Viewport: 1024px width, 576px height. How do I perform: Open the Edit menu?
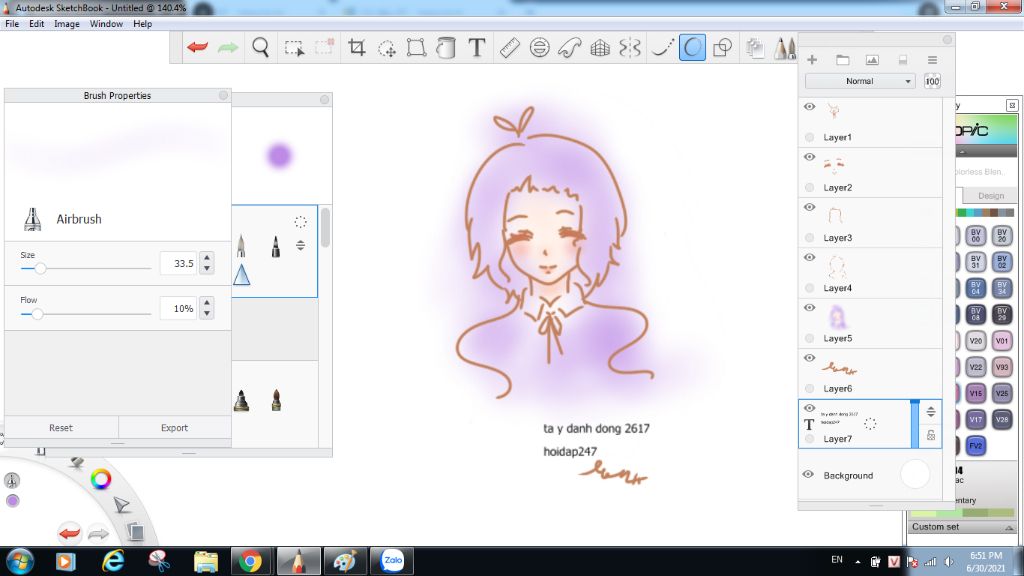coord(37,24)
